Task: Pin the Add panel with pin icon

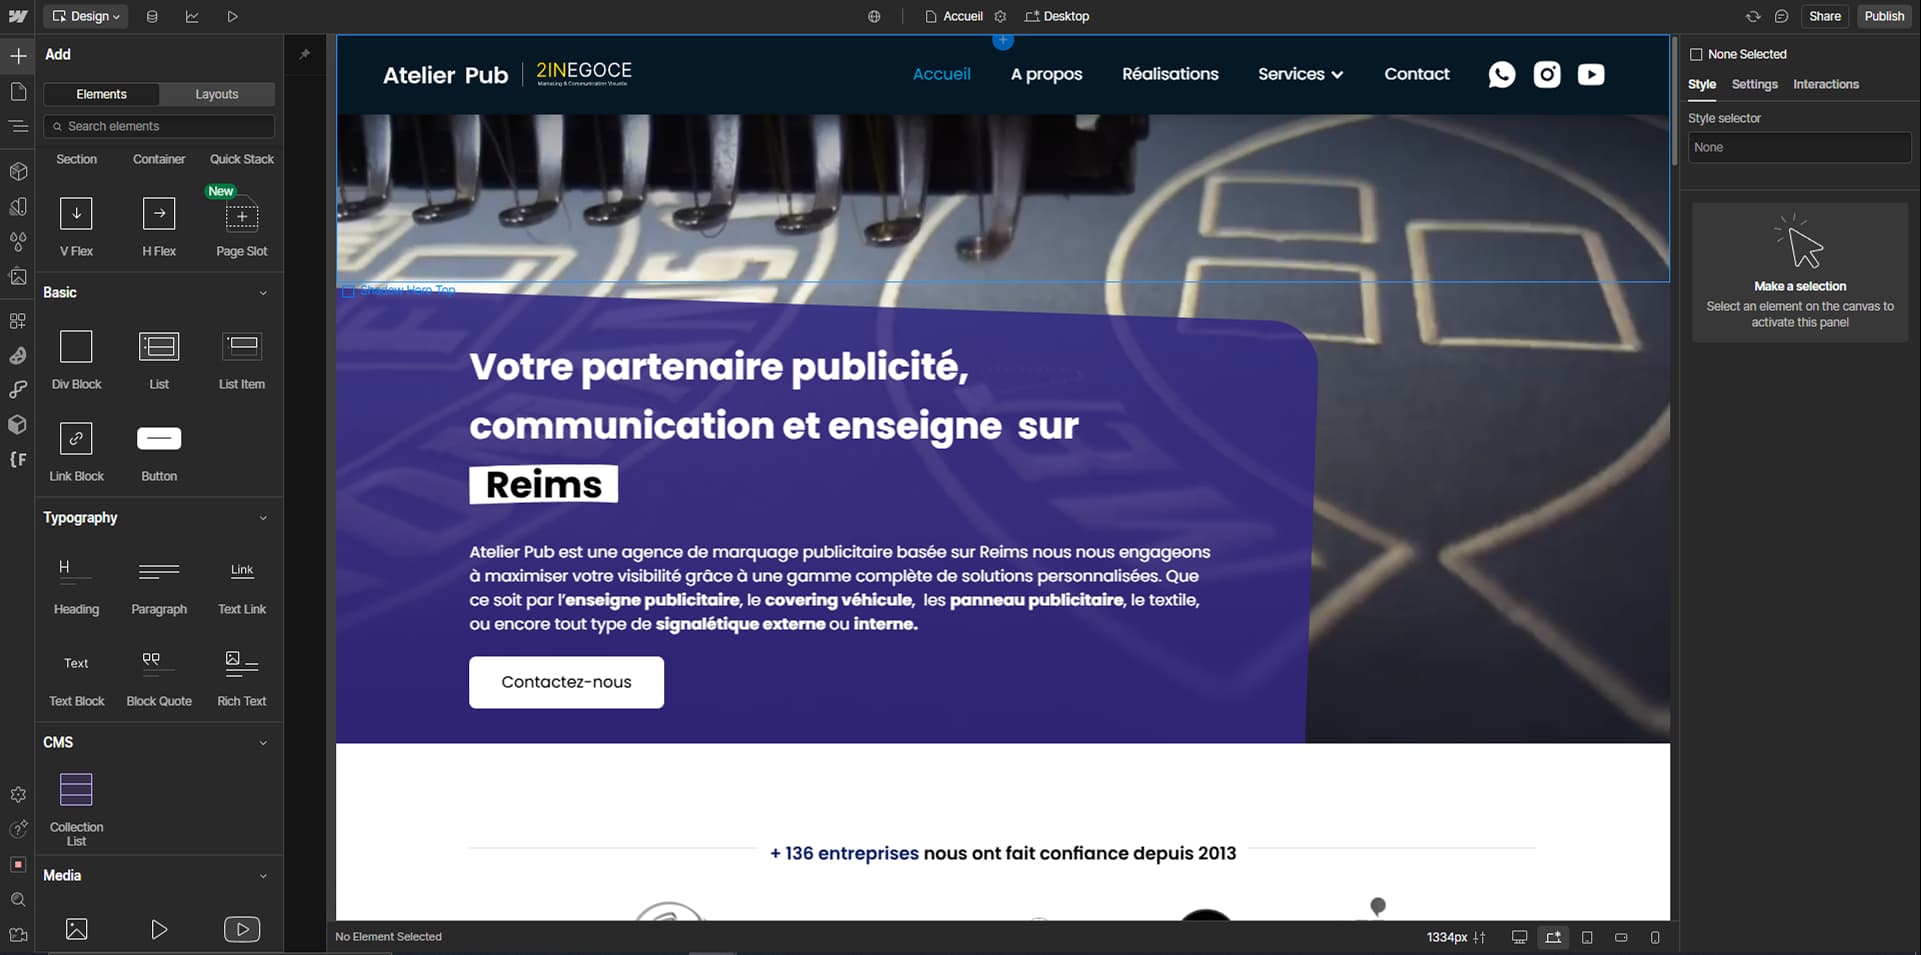Action: coord(305,54)
